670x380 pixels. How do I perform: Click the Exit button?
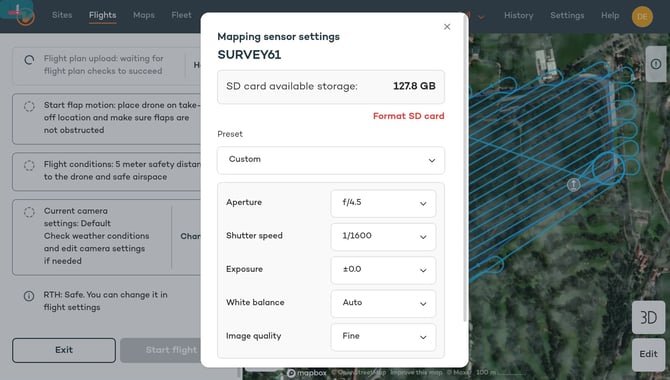pyautogui.click(x=64, y=350)
